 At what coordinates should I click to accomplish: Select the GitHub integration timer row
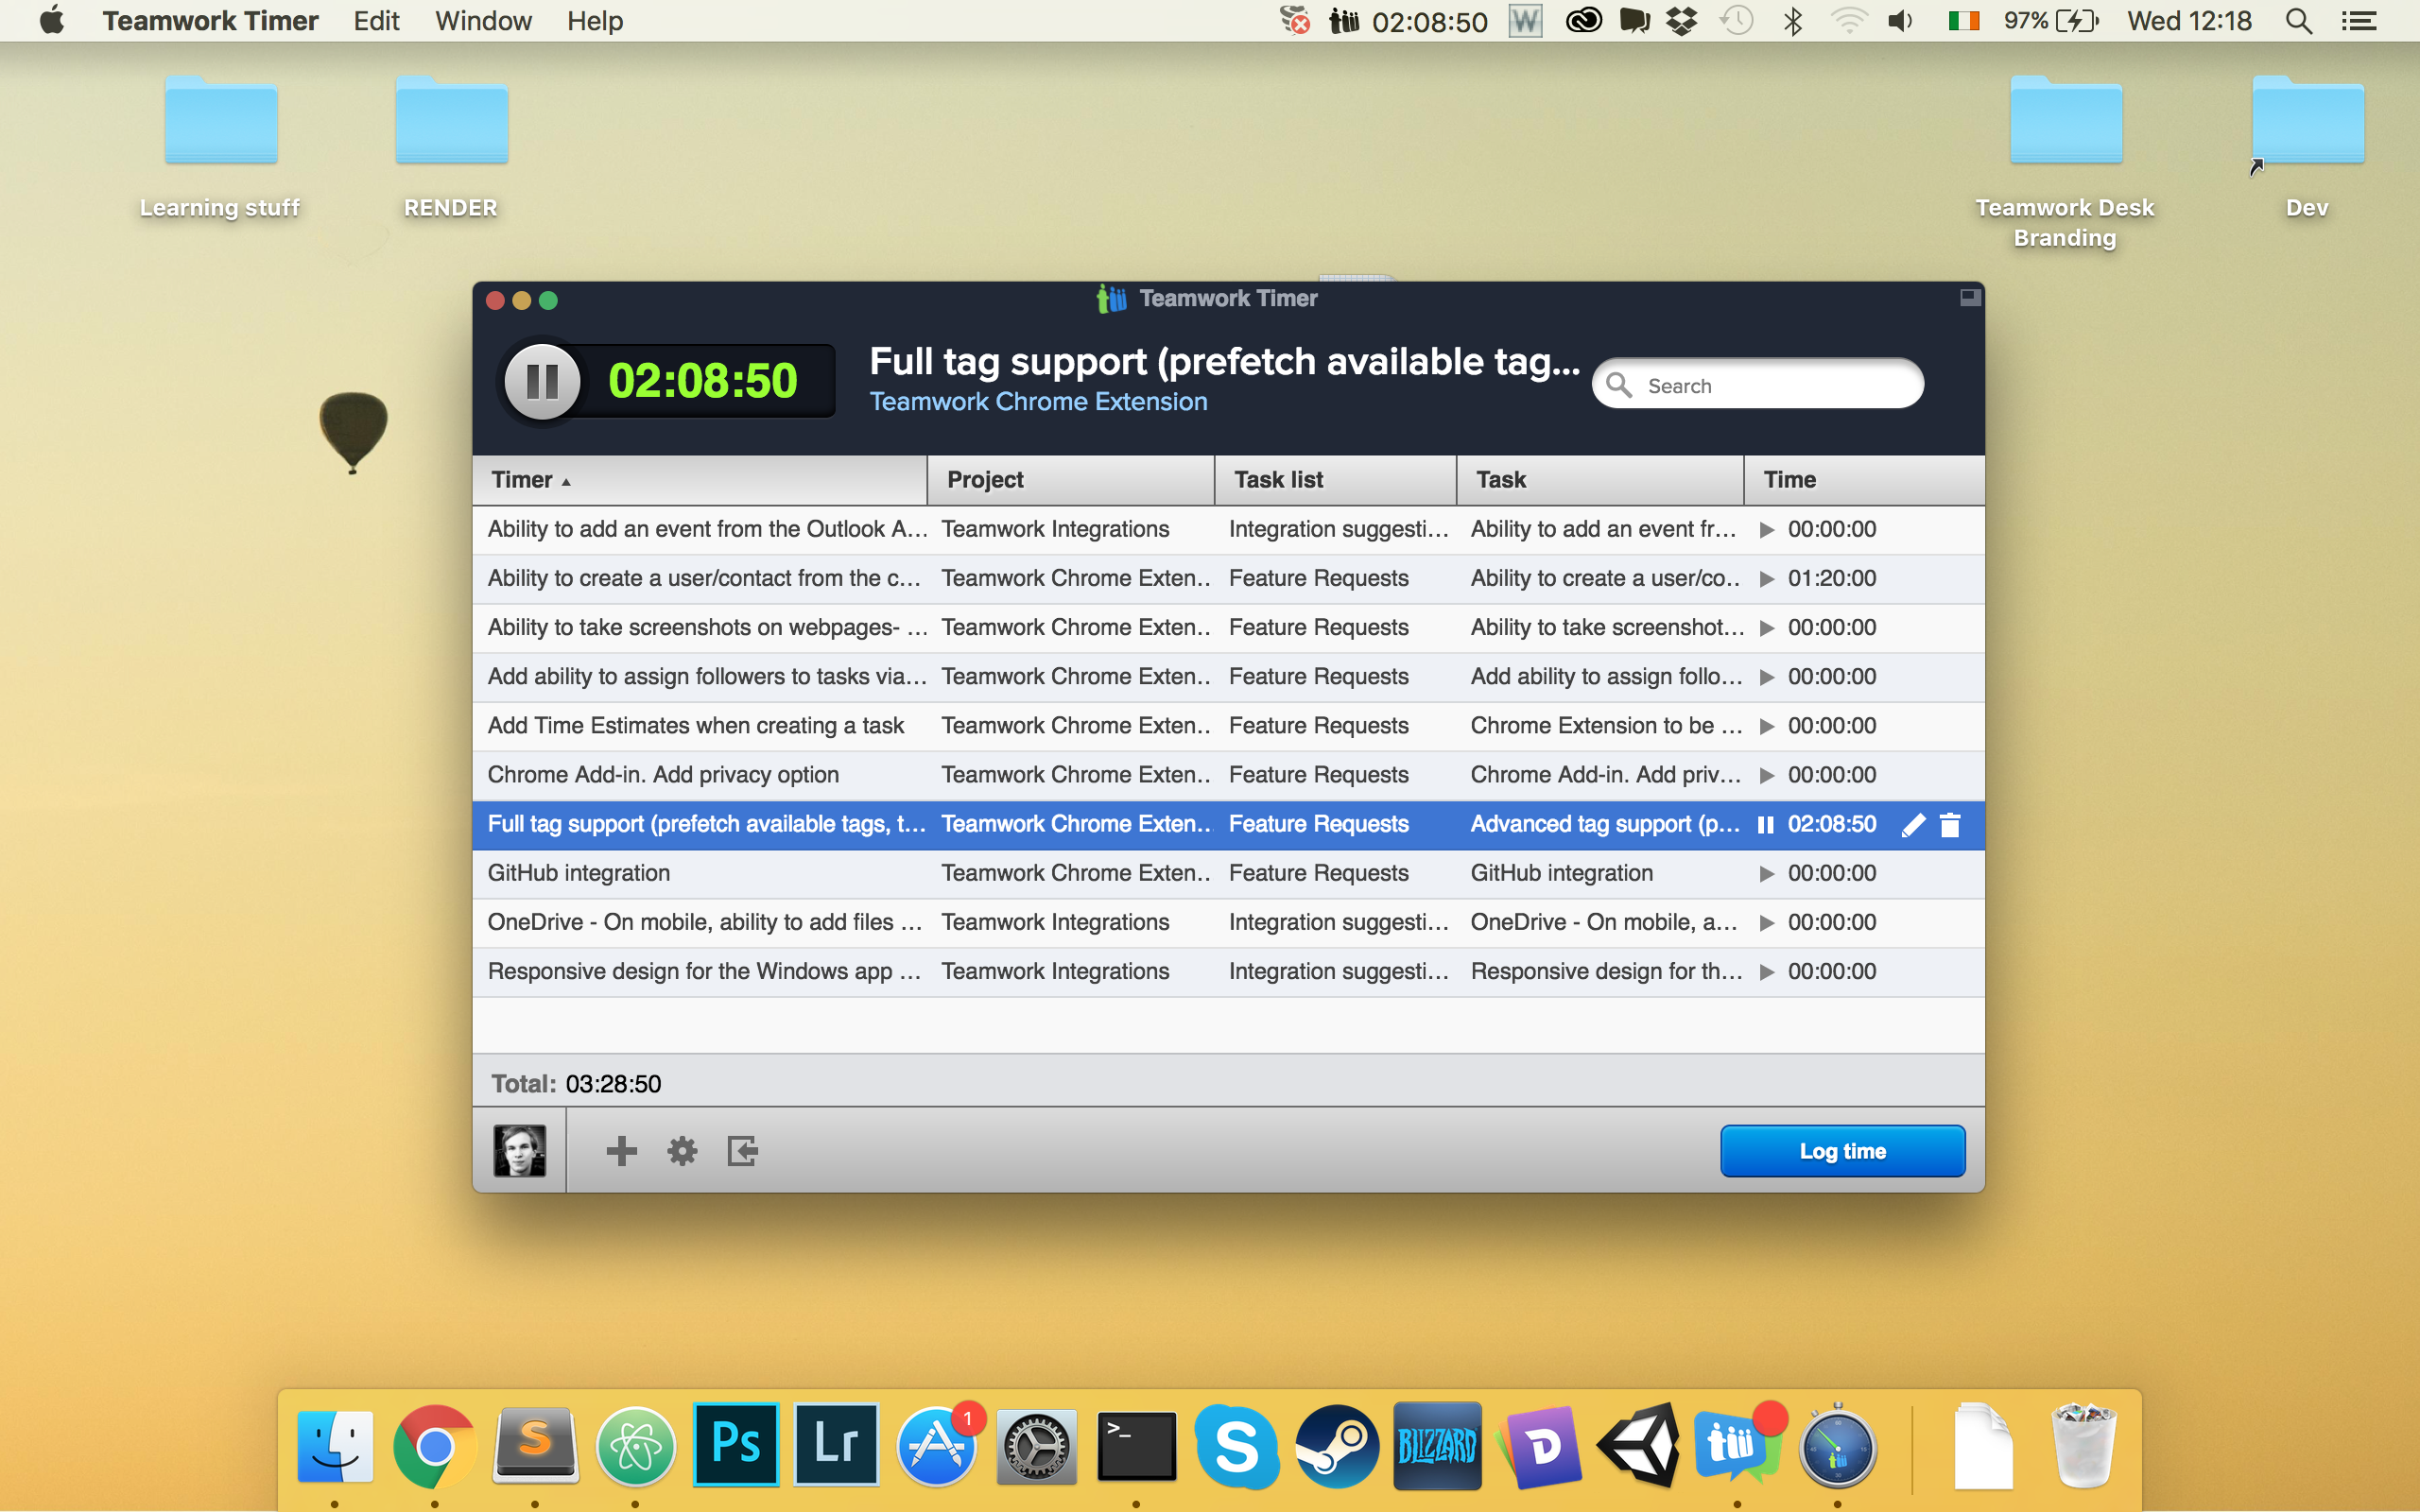pyautogui.click(x=1228, y=874)
